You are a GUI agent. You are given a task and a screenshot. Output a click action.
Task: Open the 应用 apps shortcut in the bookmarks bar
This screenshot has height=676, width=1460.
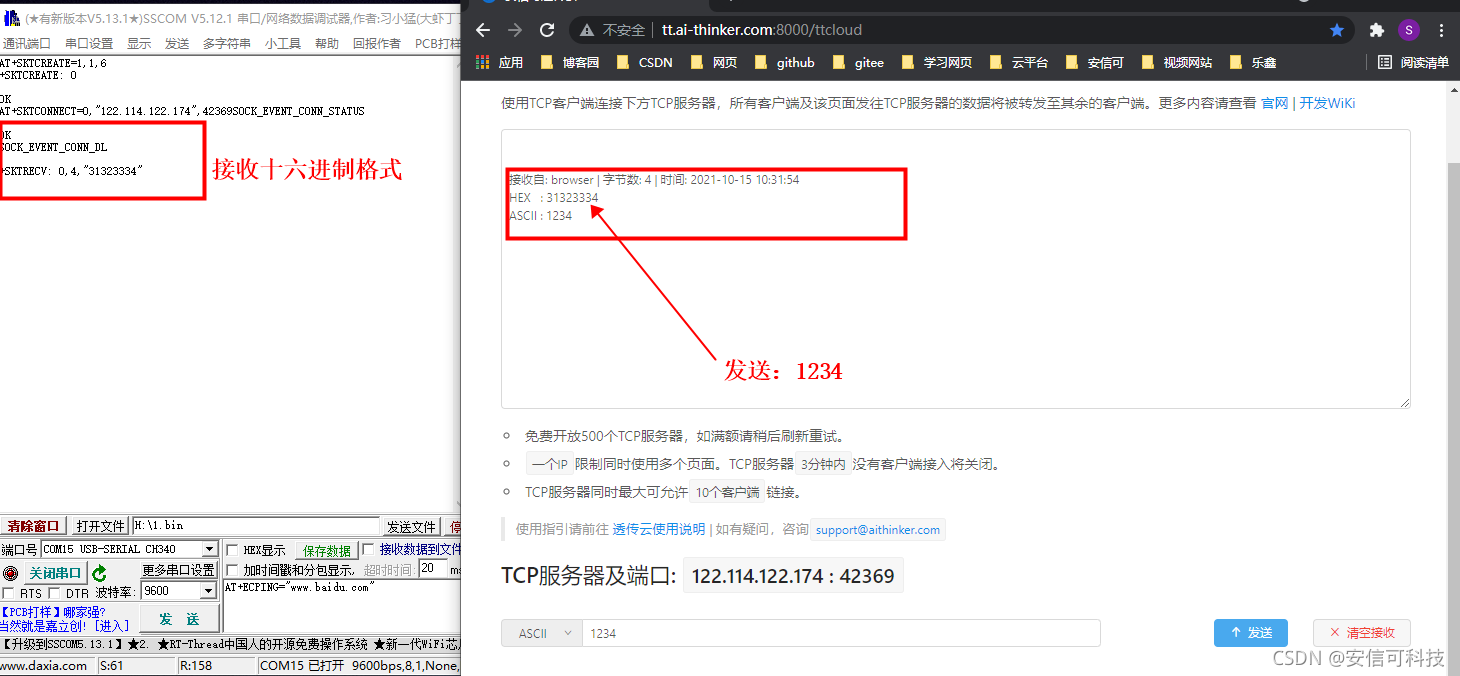499,62
